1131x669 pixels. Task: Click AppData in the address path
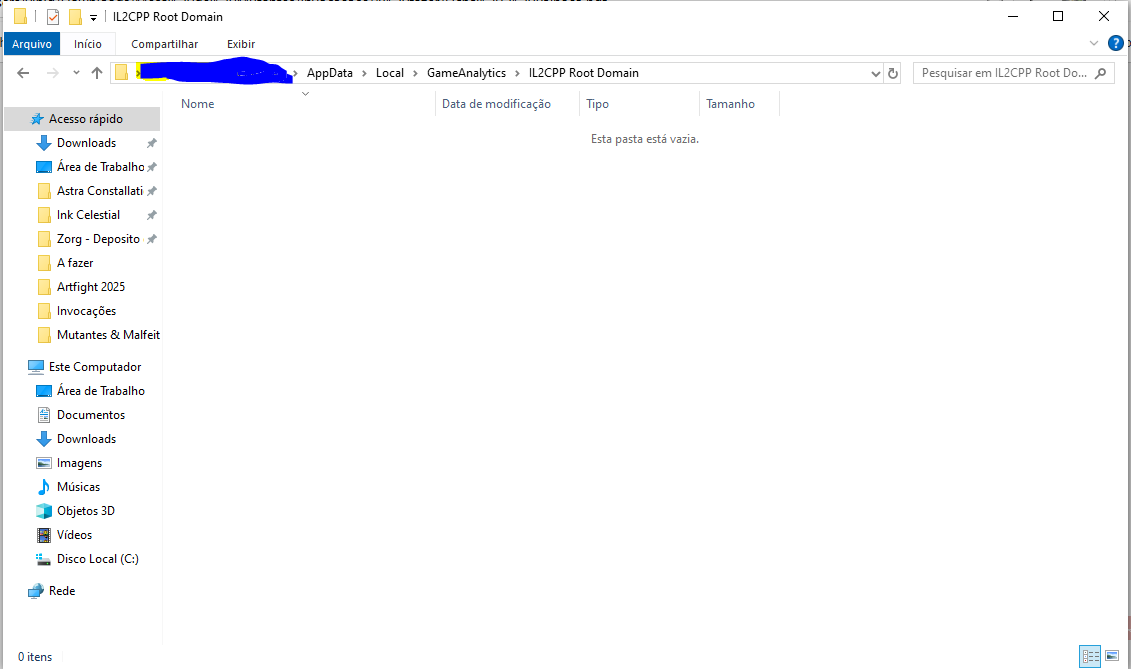click(x=330, y=73)
